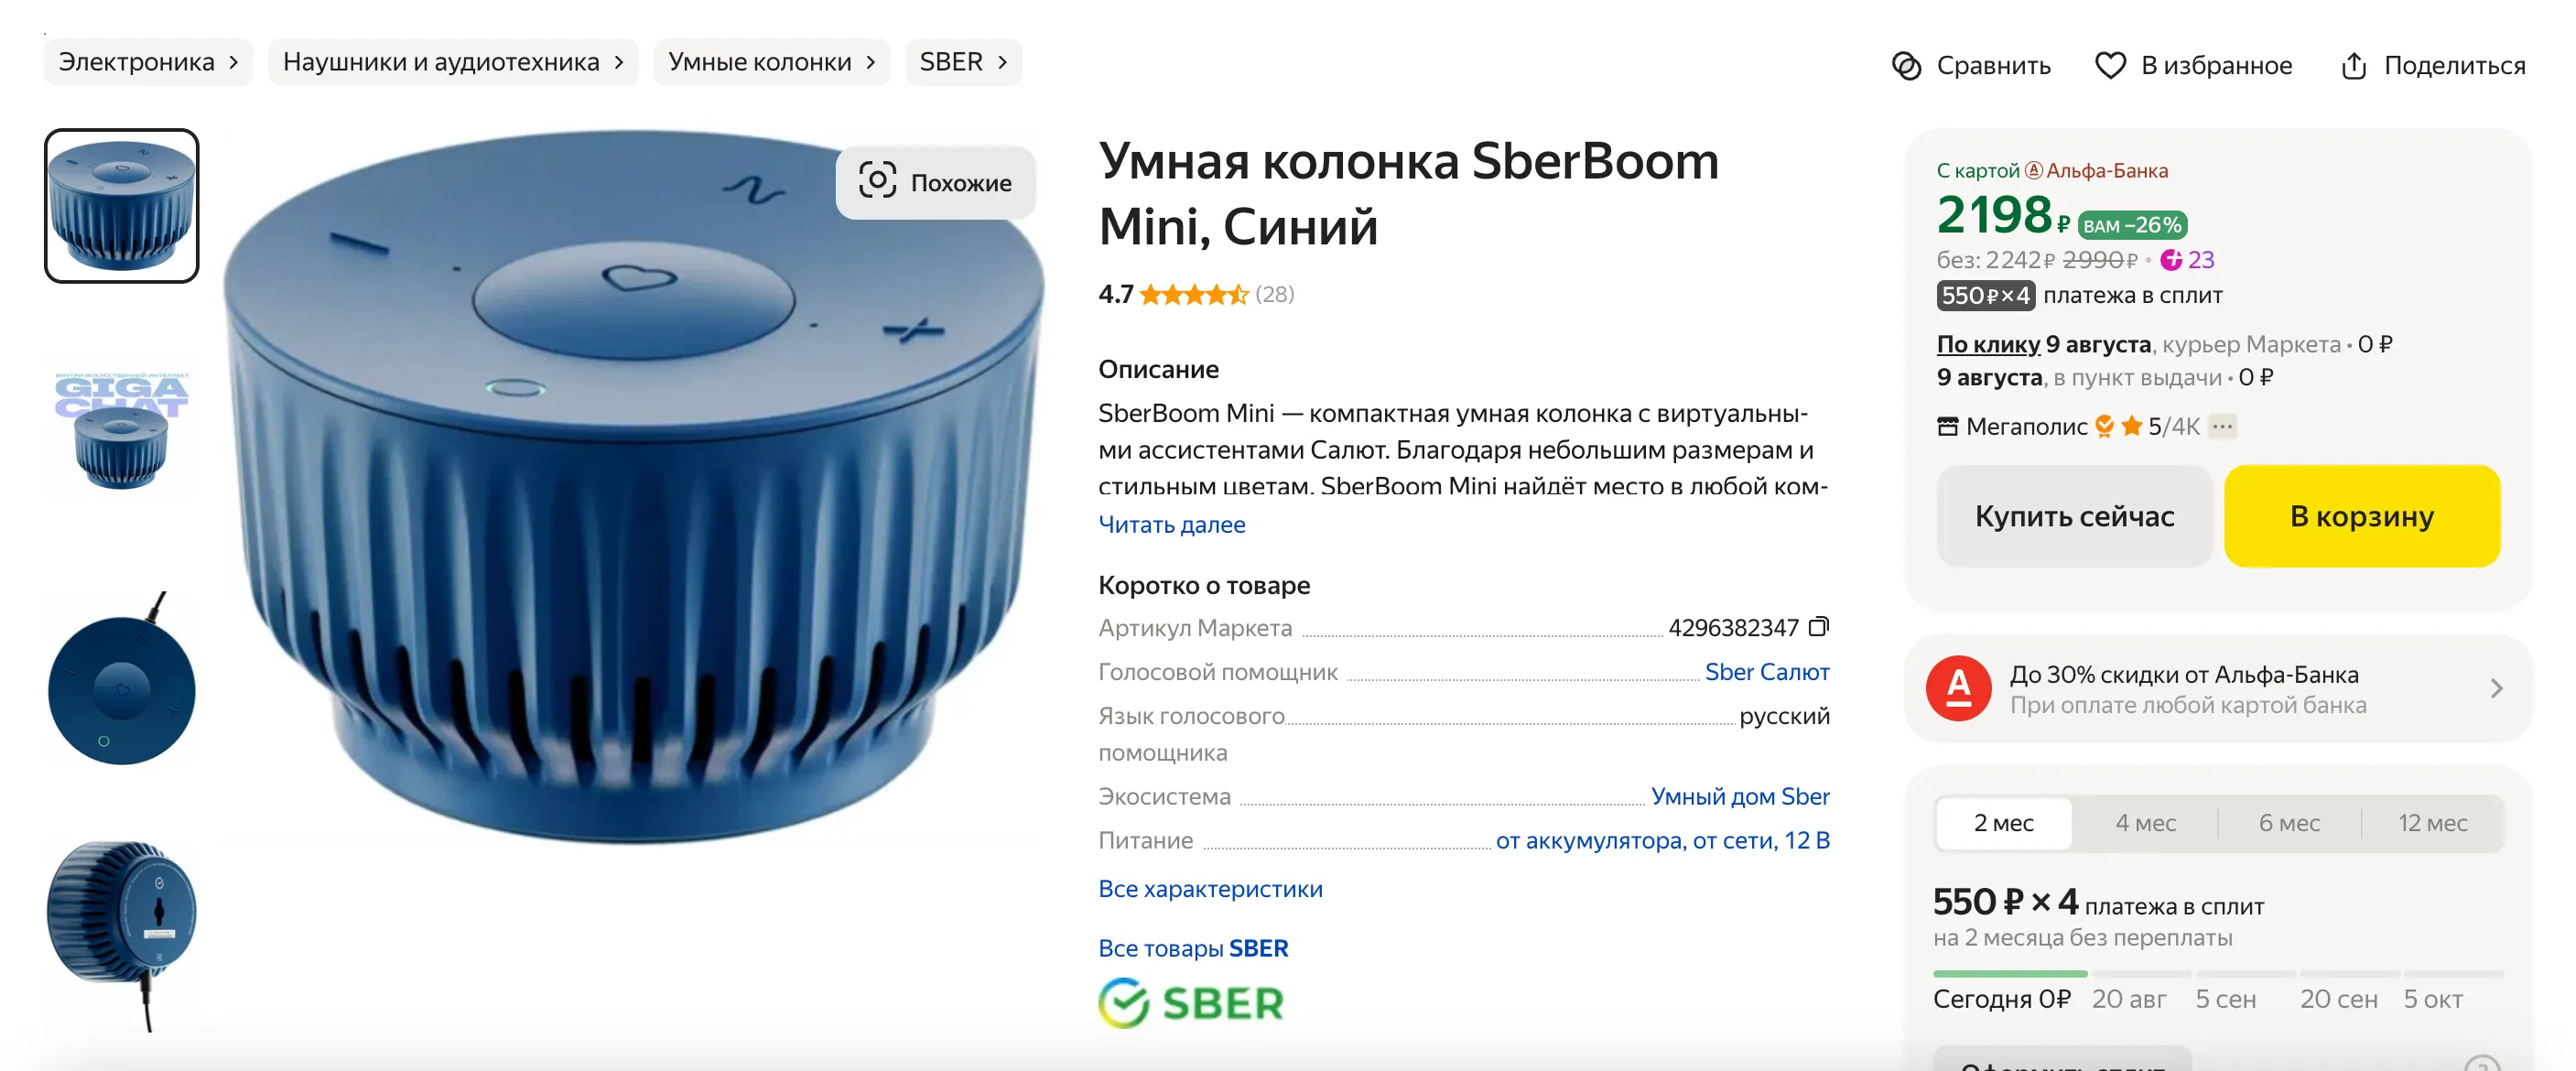Image resolution: width=2576 pixels, height=1071 pixels.
Task: Click the similar items camera icon
Action: (x=877, y=181)
